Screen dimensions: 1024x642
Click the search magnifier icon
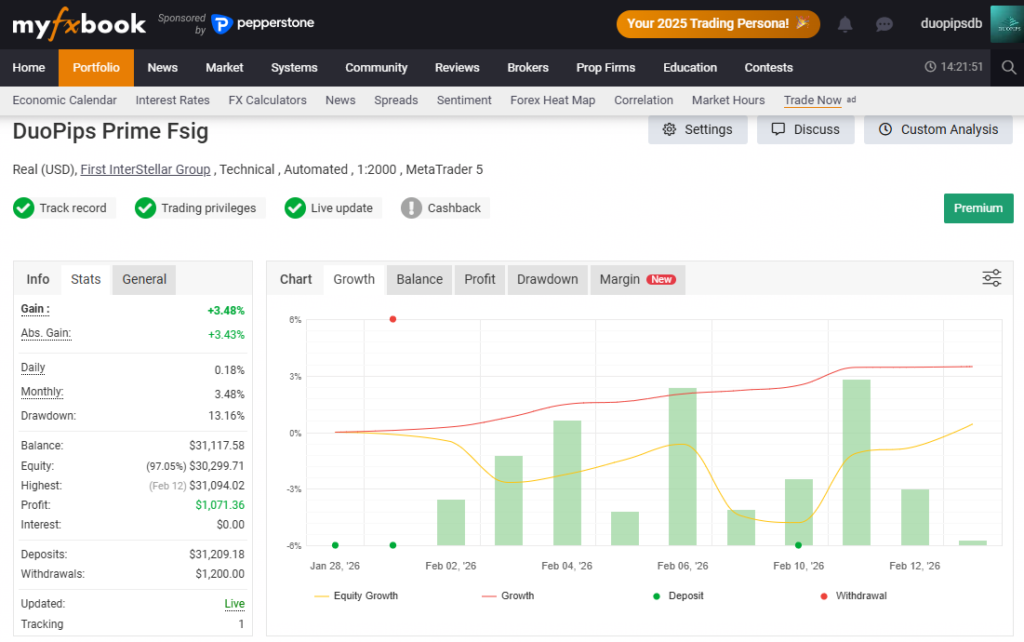coord(1008,67)
